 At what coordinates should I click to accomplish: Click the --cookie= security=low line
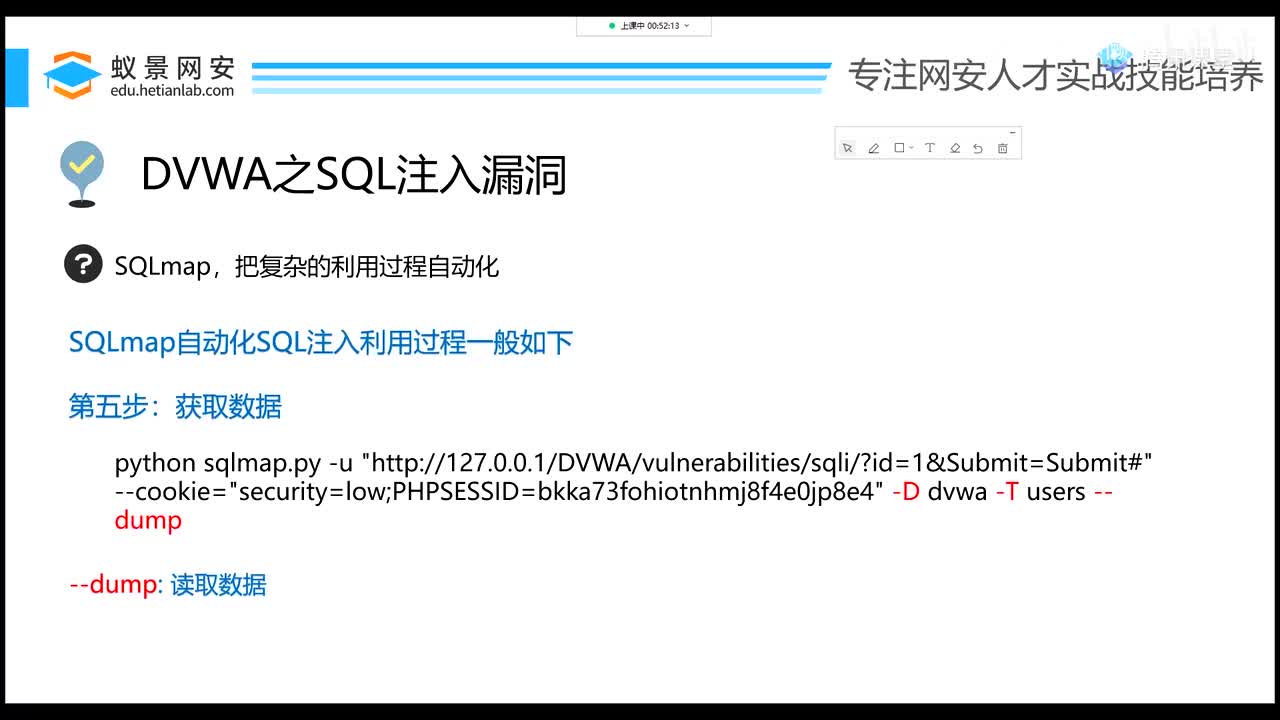coord(614,491)
